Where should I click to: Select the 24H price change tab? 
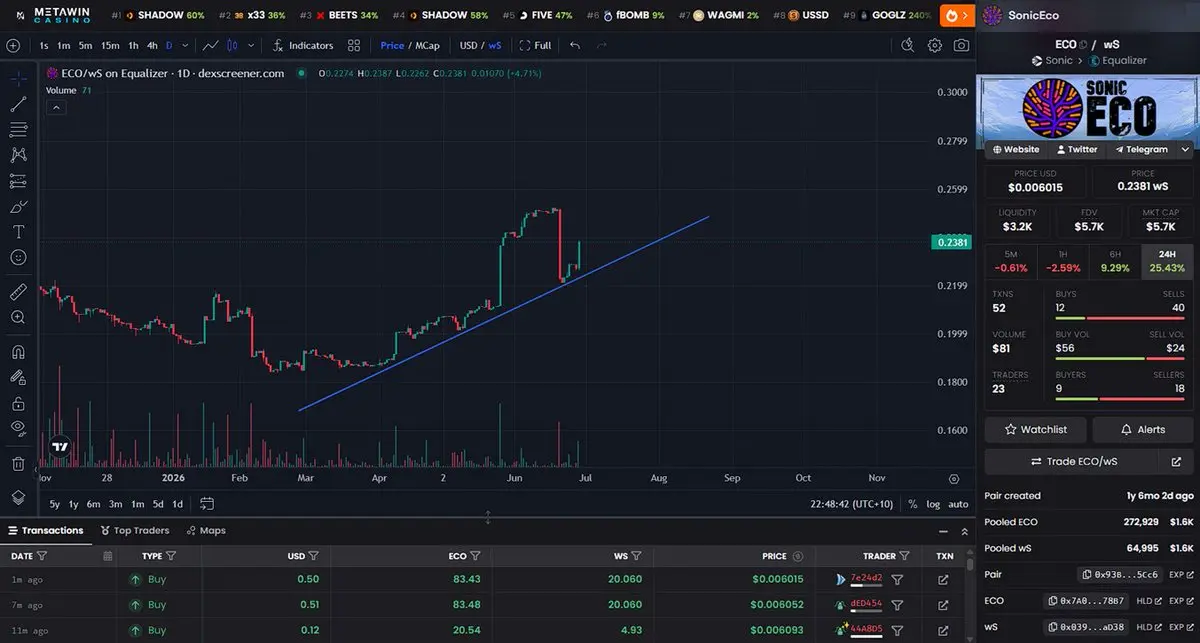click(x=1168, y=261)
